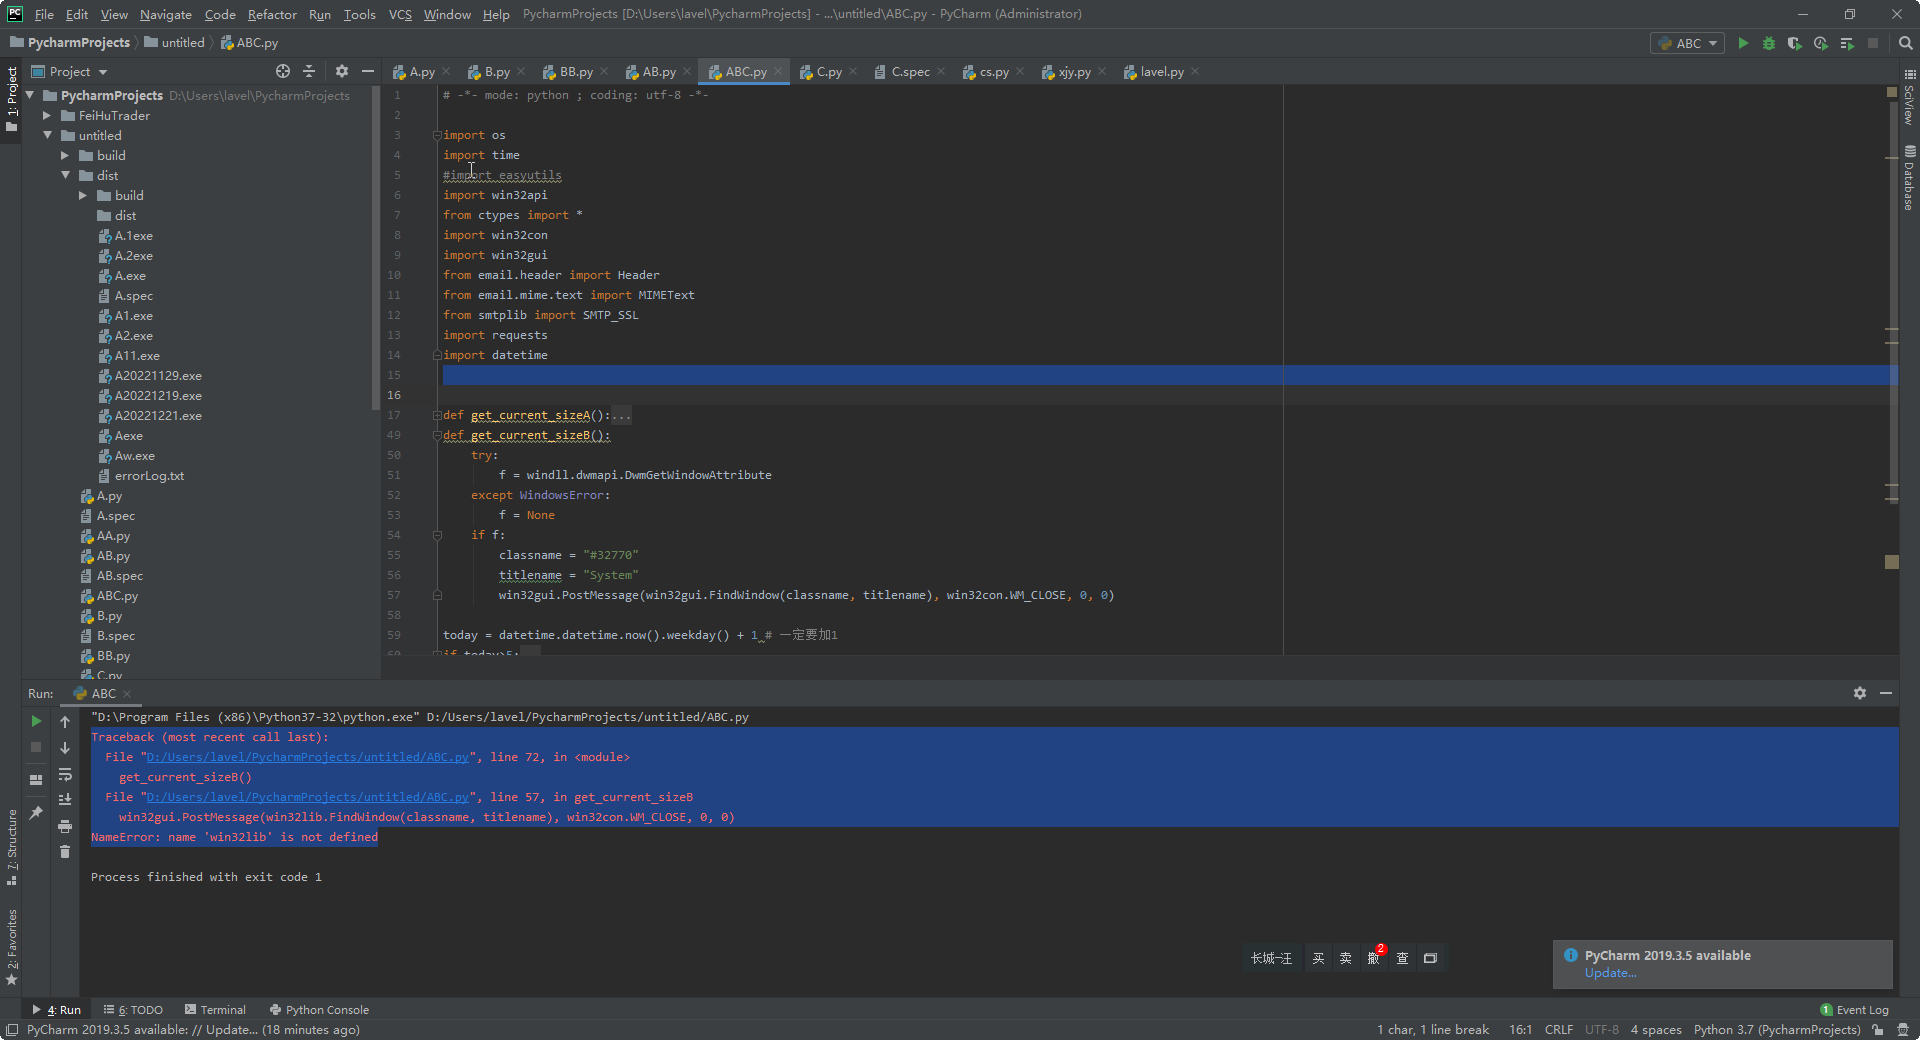
Task: Open line 57 ABC.py traceback link
Action: tap(307, 797)
